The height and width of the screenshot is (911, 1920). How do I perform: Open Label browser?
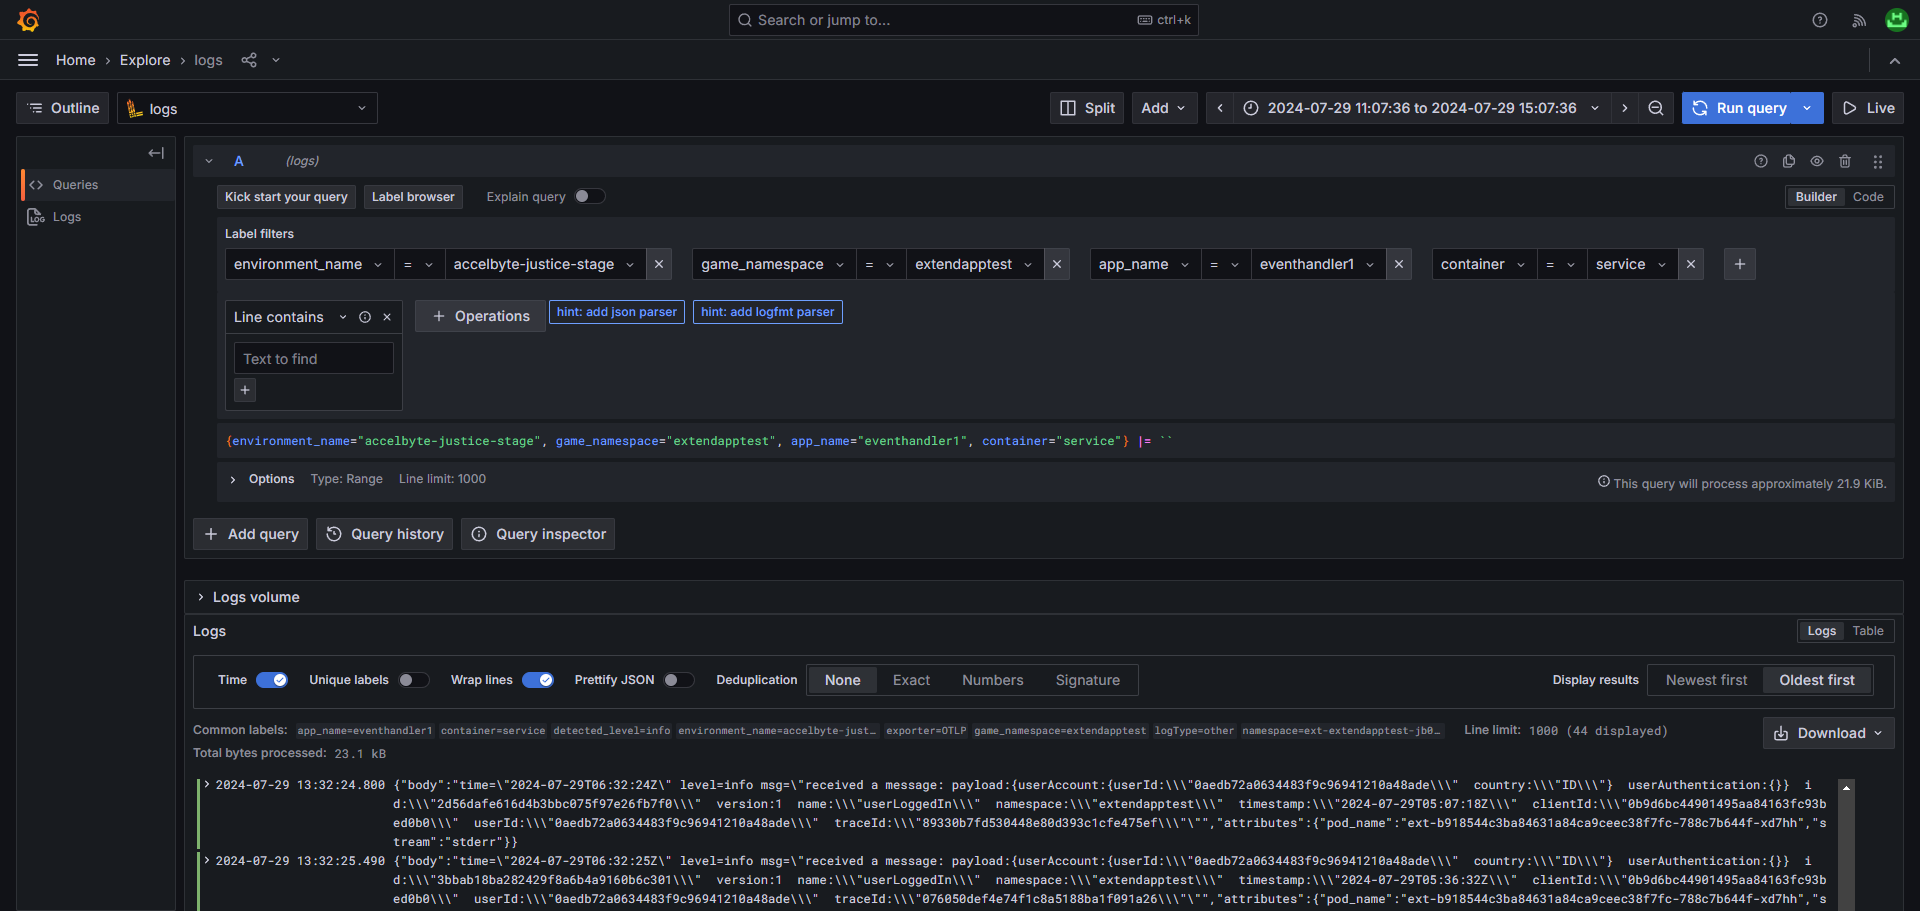point(413,197)
